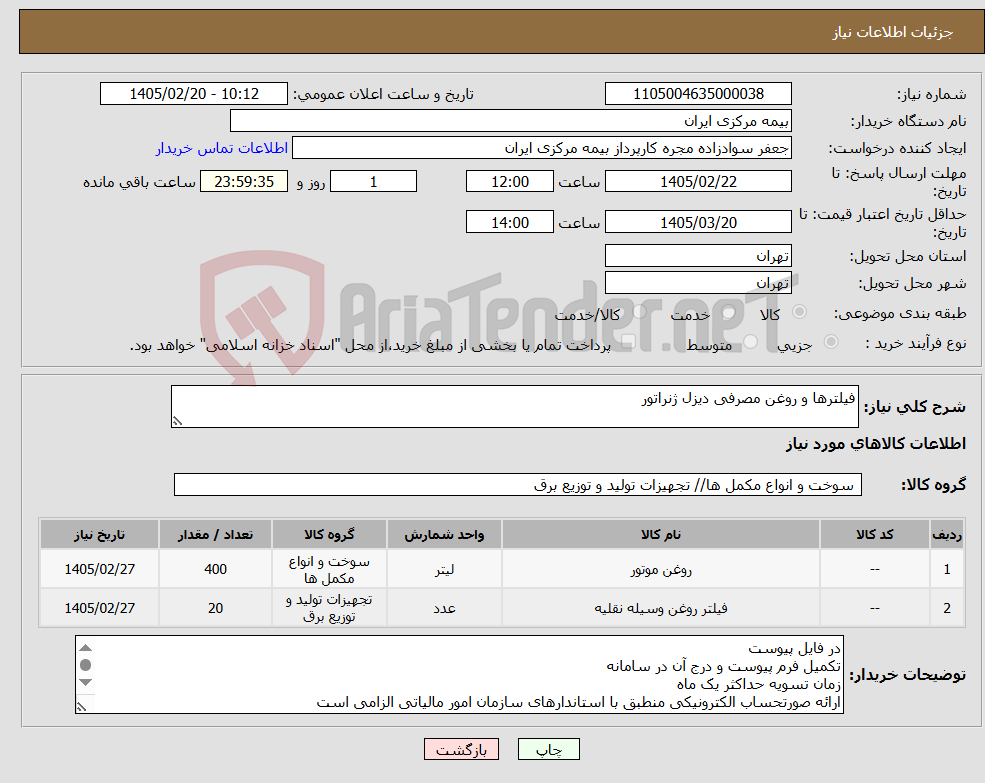Open the اطلاعات تماس خریدار link
This screenshot has width=985, height=783.
point(222,148)
